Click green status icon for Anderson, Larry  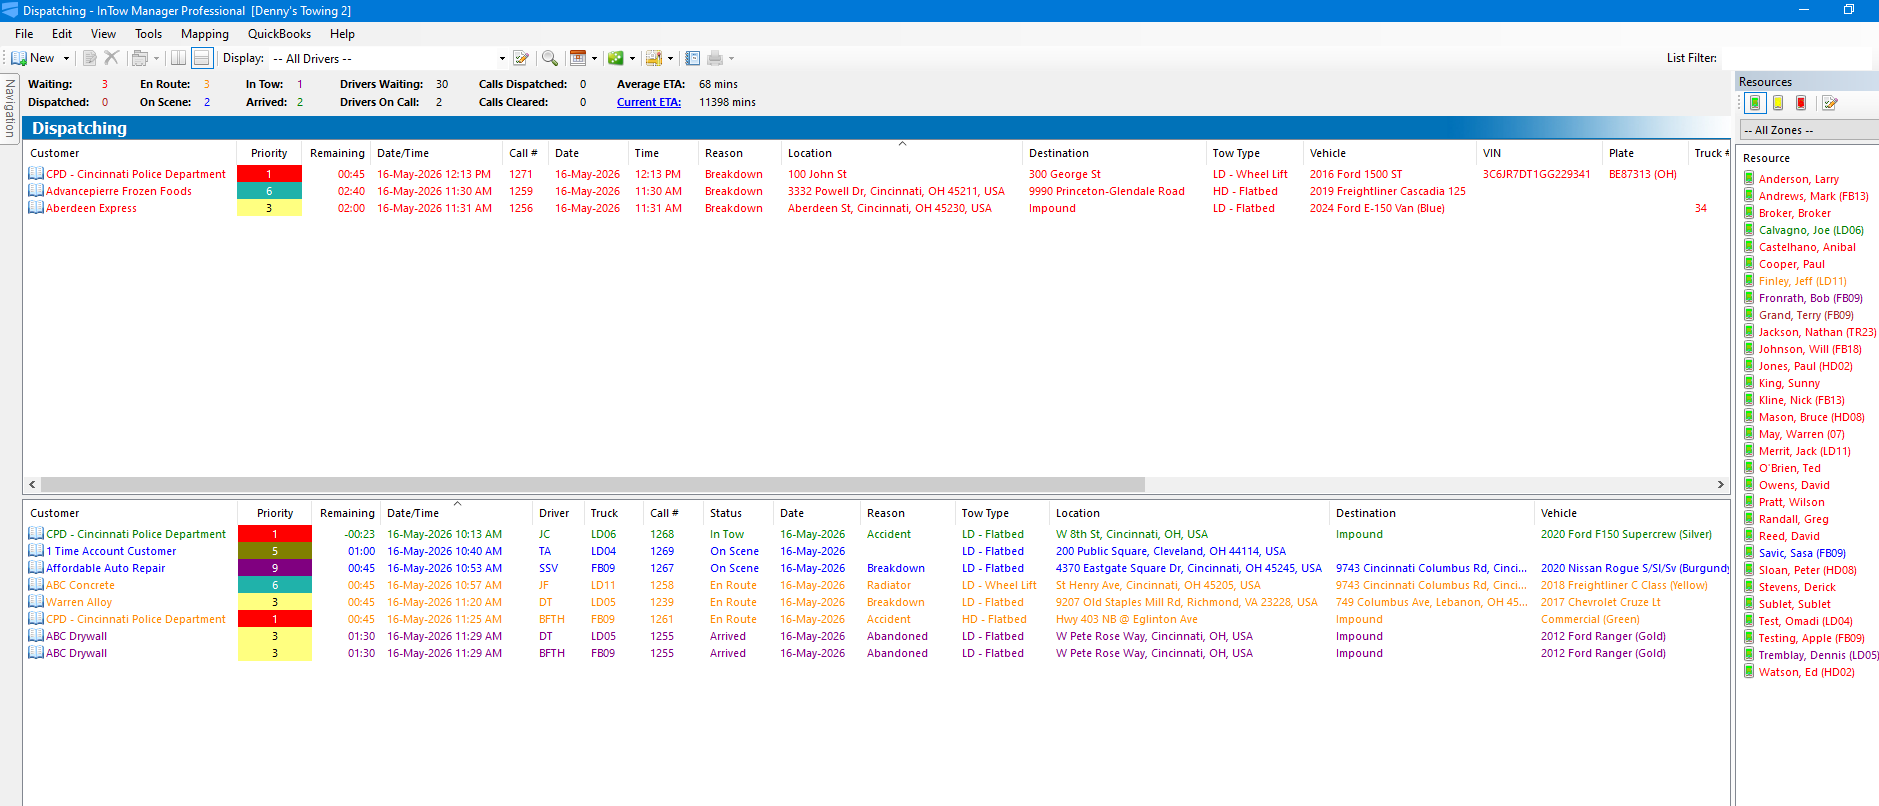coord(1749,178)
